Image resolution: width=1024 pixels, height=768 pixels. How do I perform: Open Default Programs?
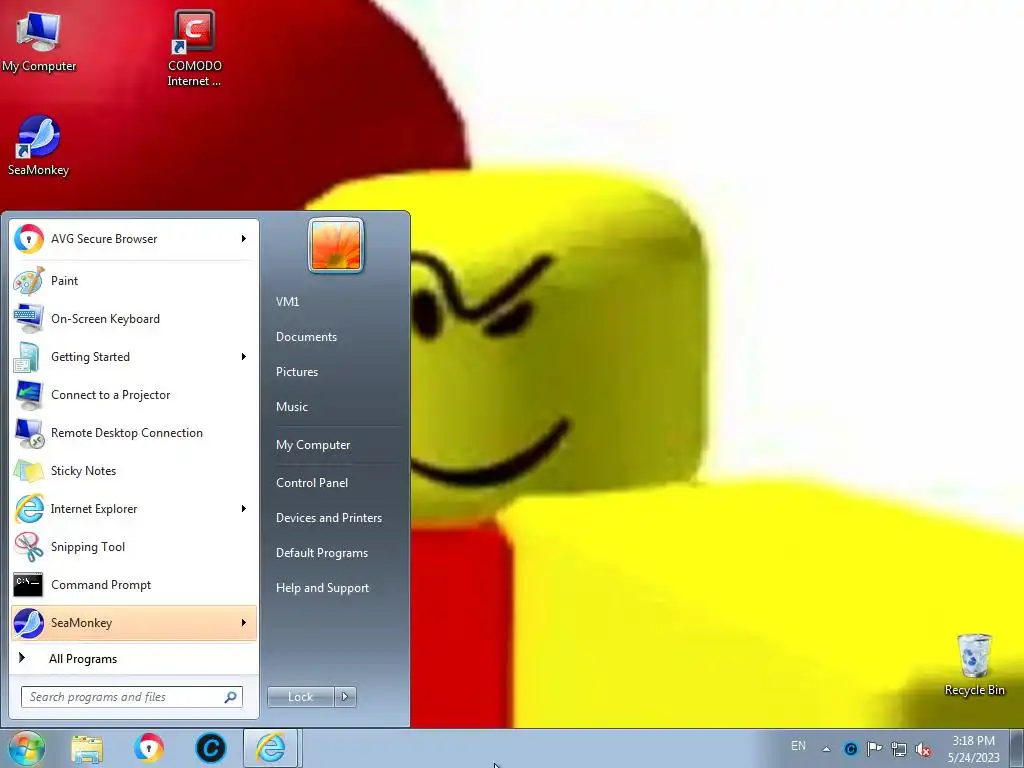[322, 553]
